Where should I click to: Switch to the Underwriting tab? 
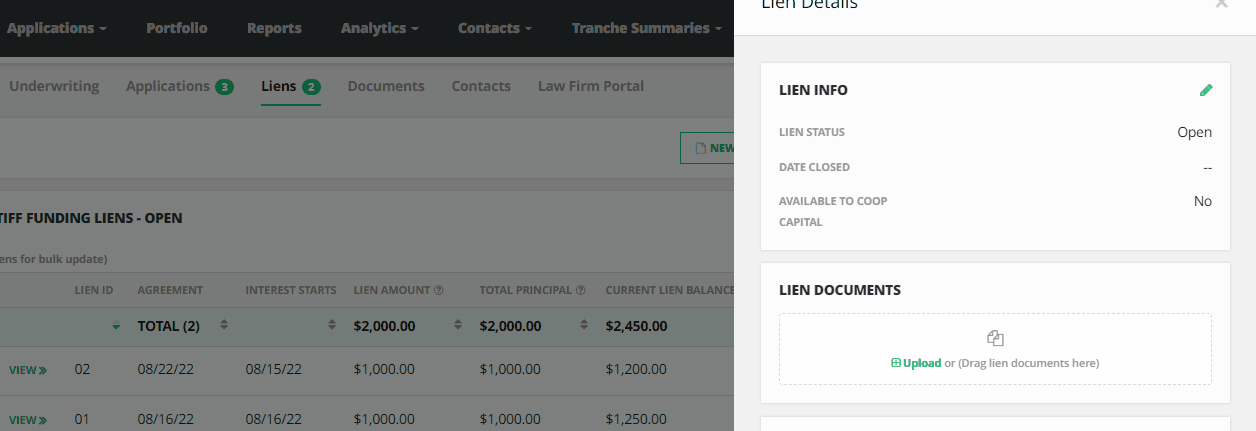tap(54, 86)
